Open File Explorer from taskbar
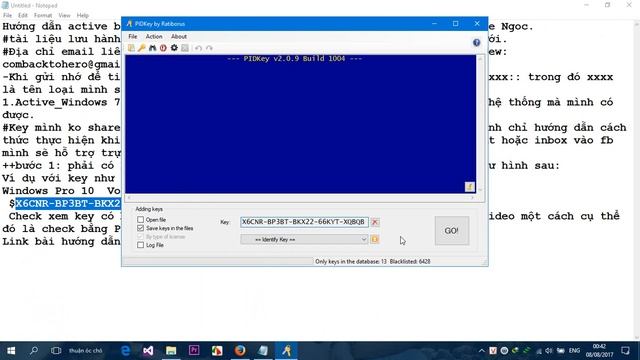 pos(171,351)
